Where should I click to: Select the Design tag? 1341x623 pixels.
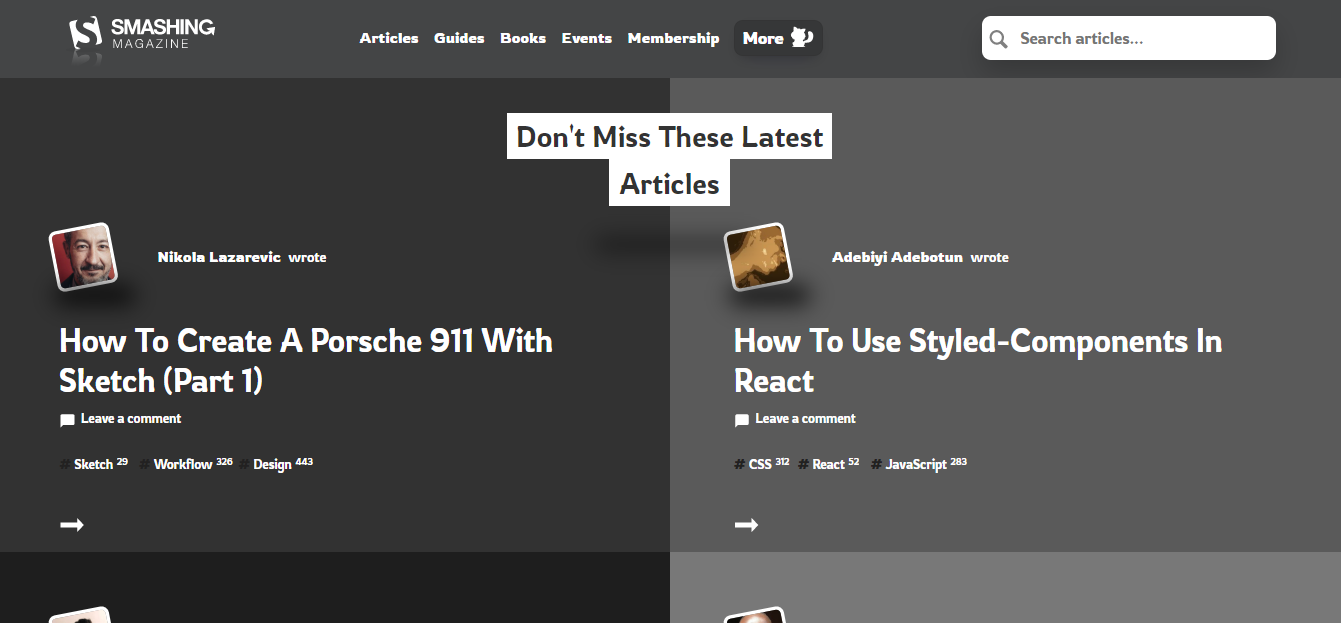click(272, 464)
